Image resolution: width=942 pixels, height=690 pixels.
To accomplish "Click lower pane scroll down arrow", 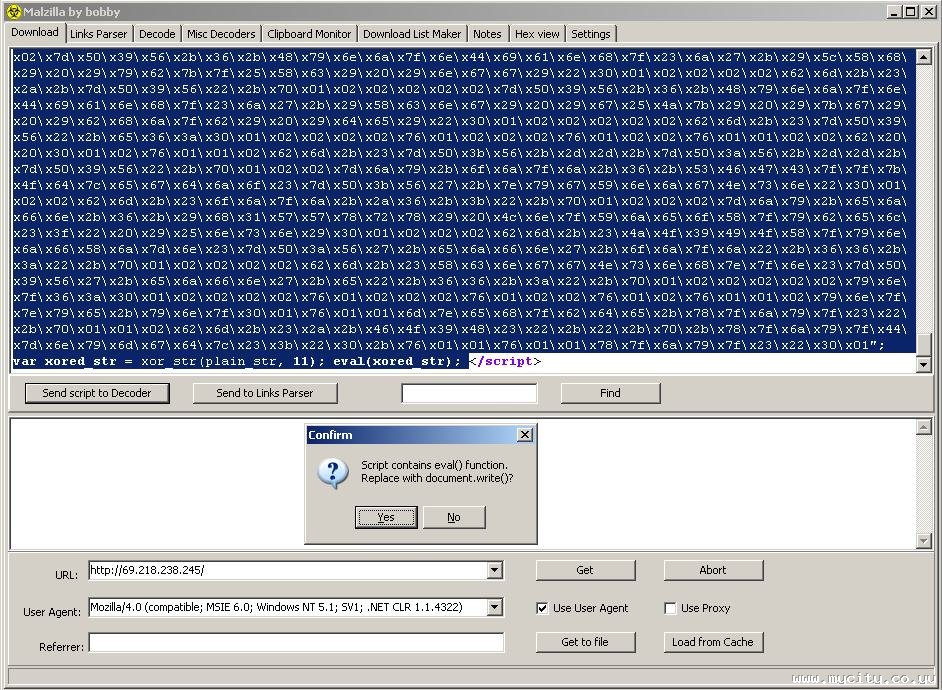I will (923, 540).
